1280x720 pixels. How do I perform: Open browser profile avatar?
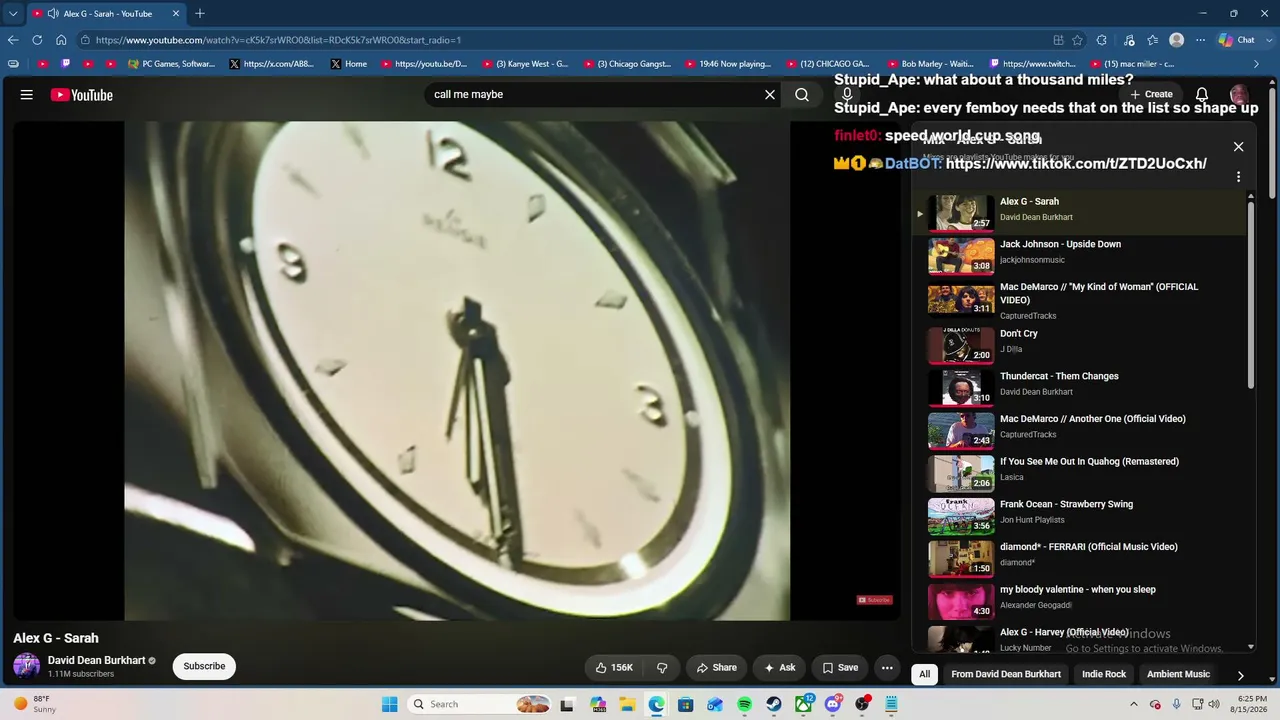coord(1177,40)
